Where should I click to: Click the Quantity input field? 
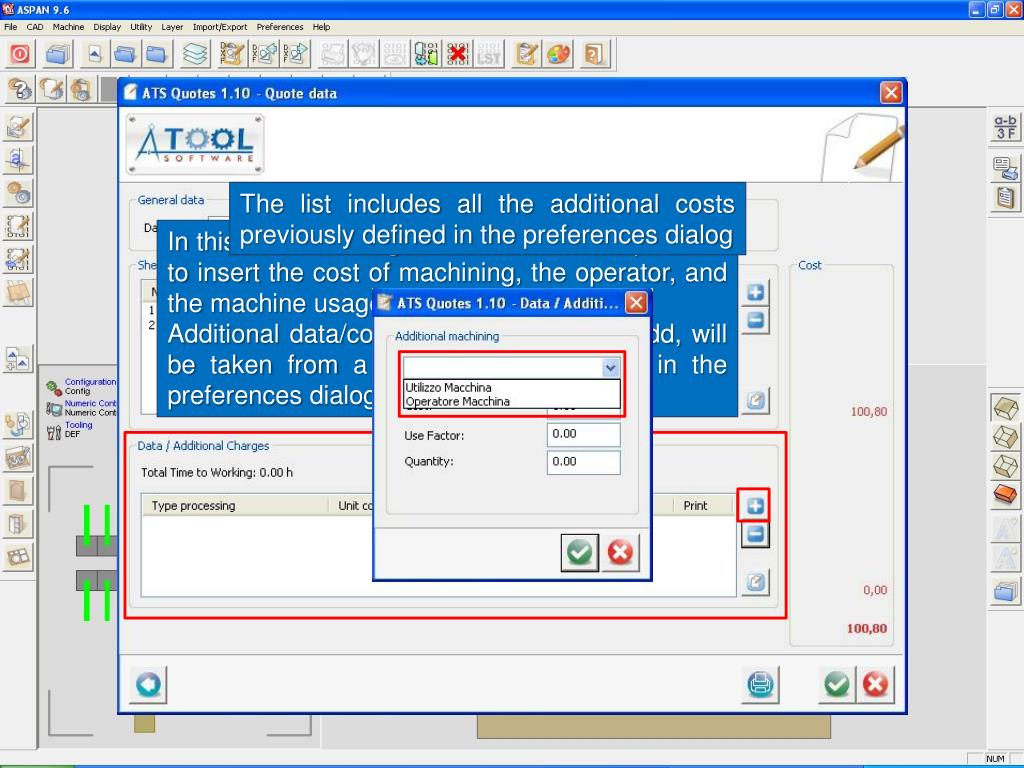pos(583,462)
